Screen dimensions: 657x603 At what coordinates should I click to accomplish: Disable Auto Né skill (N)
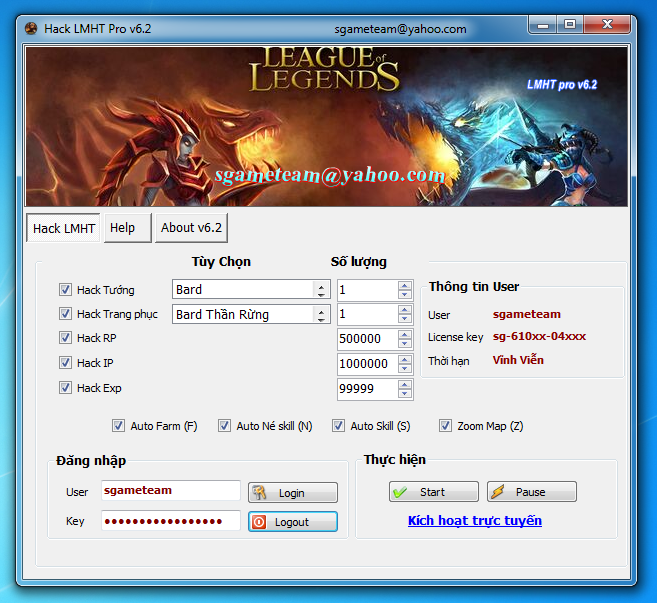224,426
